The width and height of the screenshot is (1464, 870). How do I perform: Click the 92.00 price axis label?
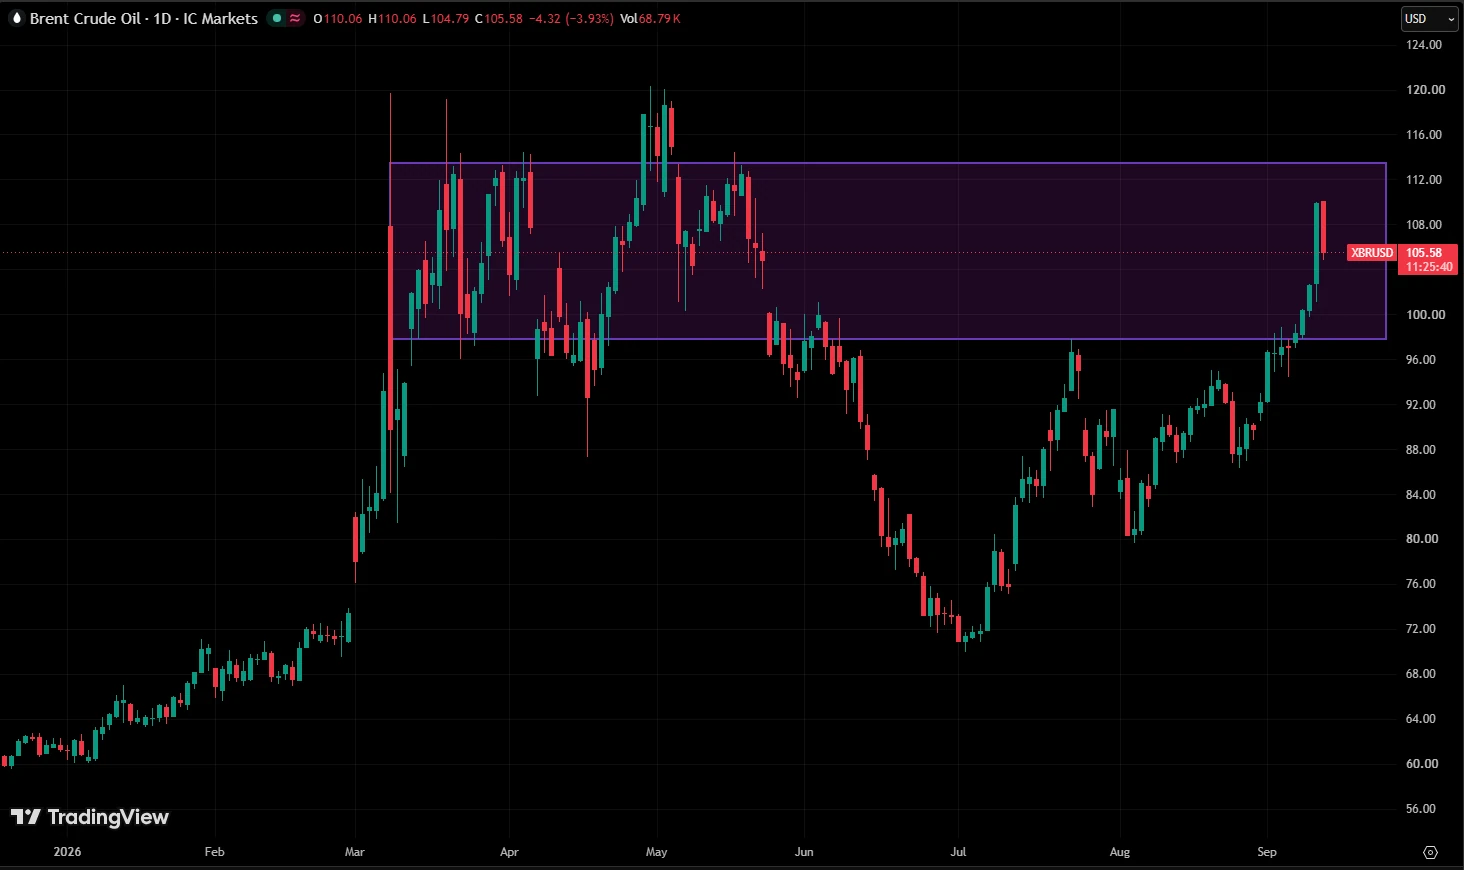1421,405
